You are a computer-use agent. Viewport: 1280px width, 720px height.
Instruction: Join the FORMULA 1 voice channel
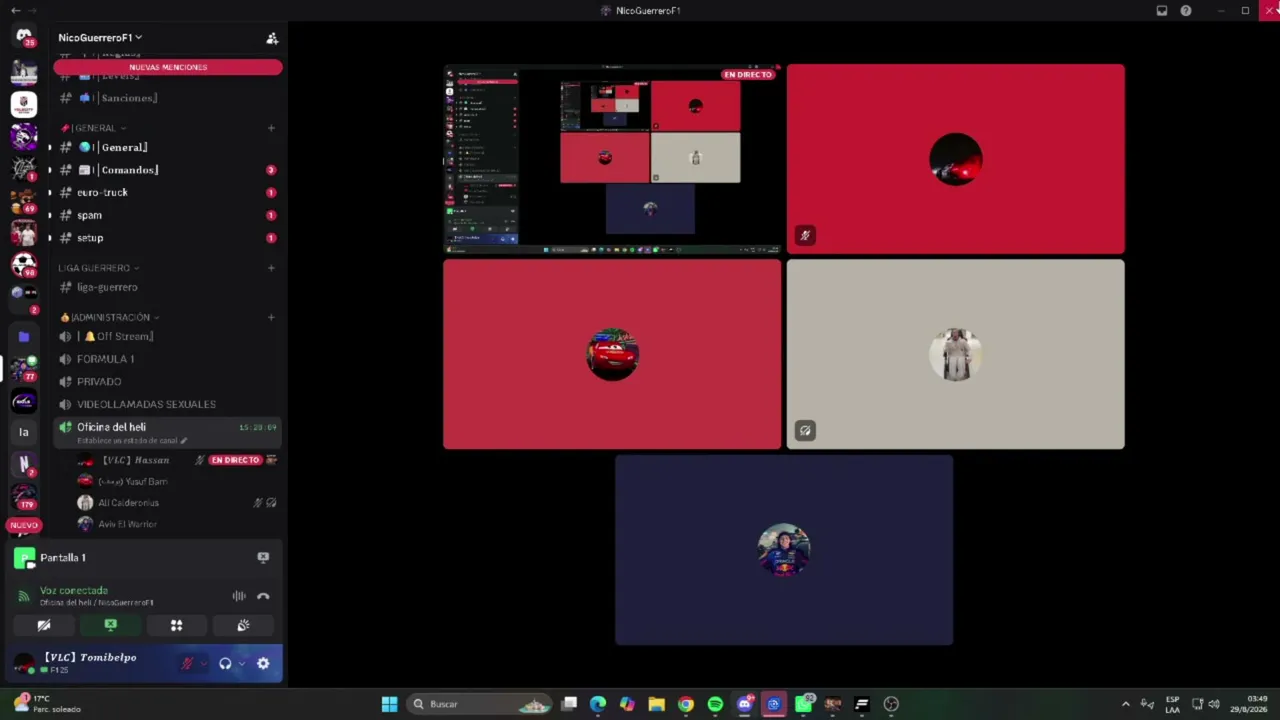(168, 359)
